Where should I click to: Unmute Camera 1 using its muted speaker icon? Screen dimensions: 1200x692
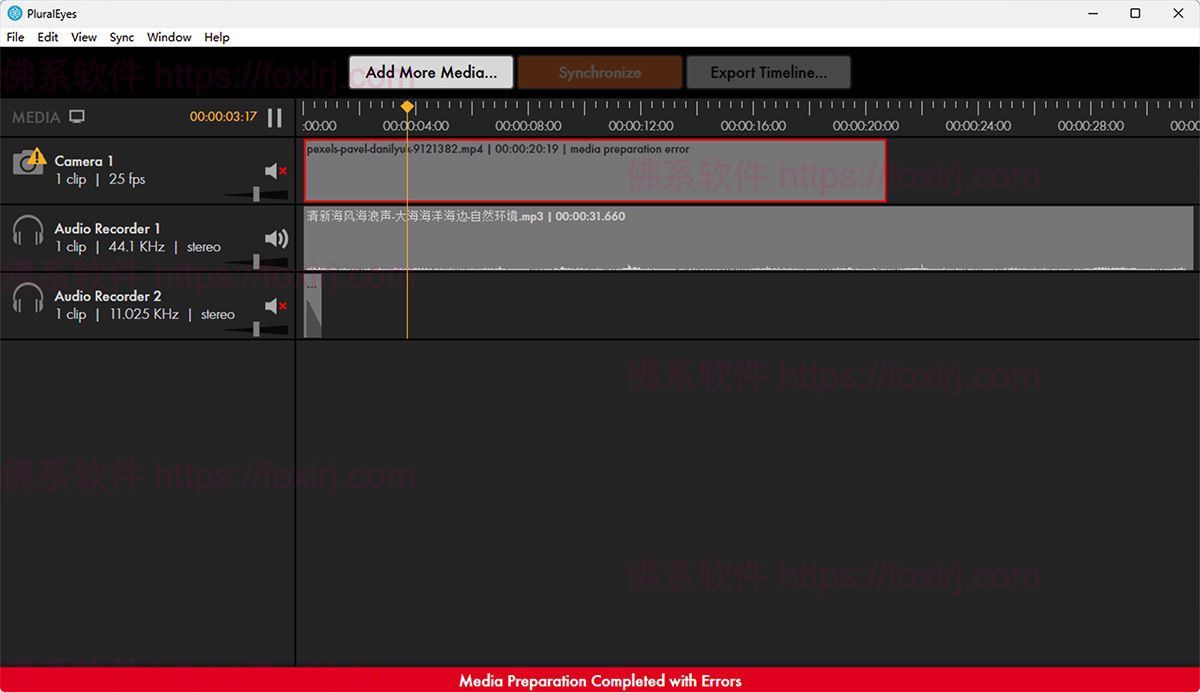274,170
